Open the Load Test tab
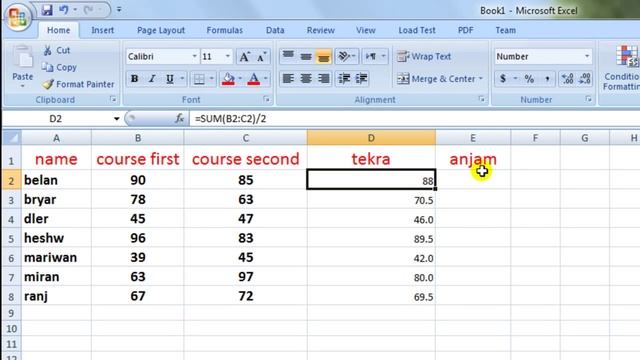 click(x=417, y=30)
